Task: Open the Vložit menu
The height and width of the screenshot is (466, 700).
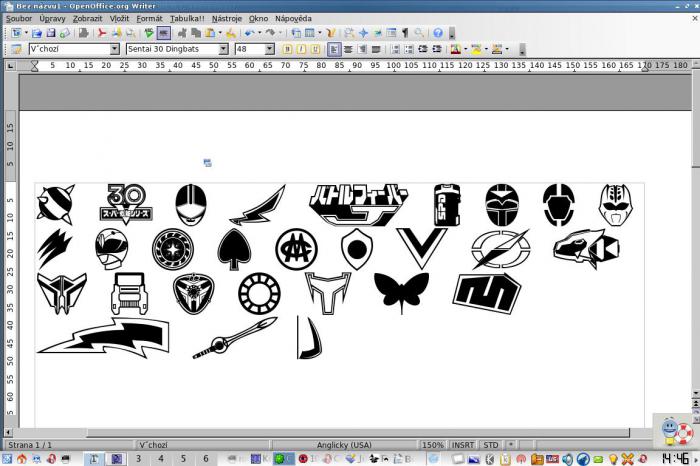Action: (x=119, y=19)
